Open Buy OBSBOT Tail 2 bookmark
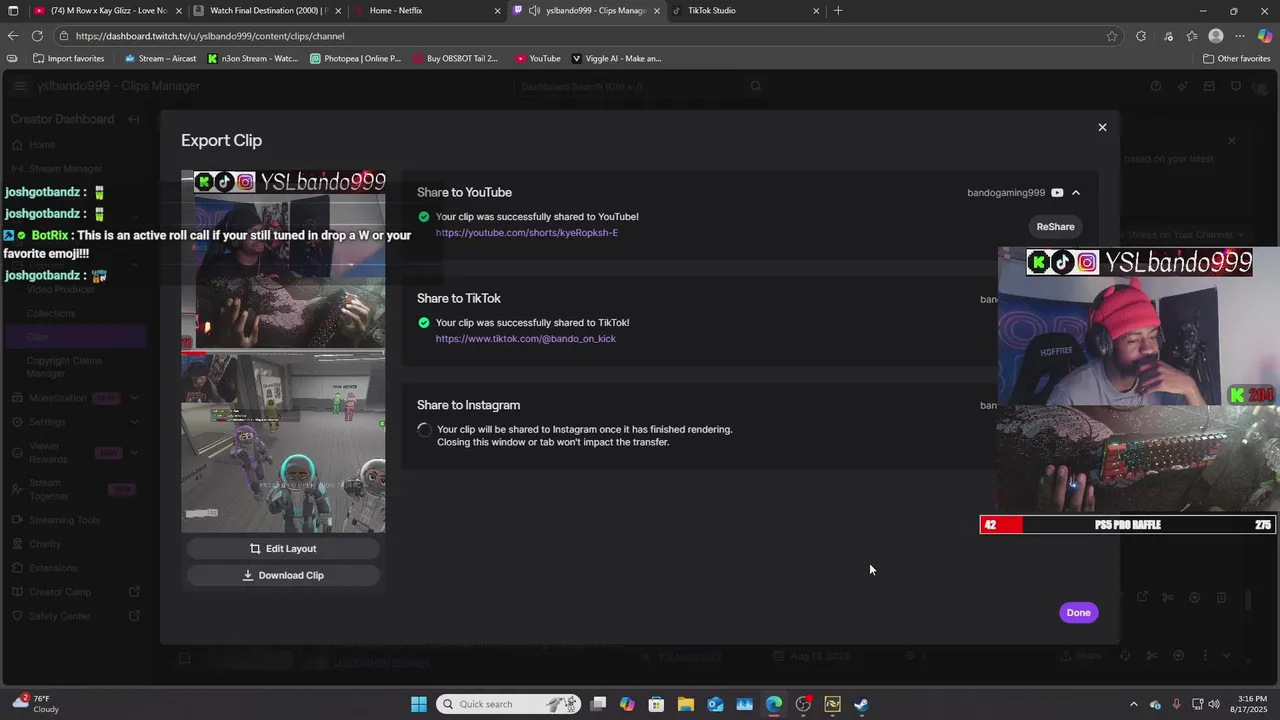This screenshot has width=1280, height=720. coord(455,59)
